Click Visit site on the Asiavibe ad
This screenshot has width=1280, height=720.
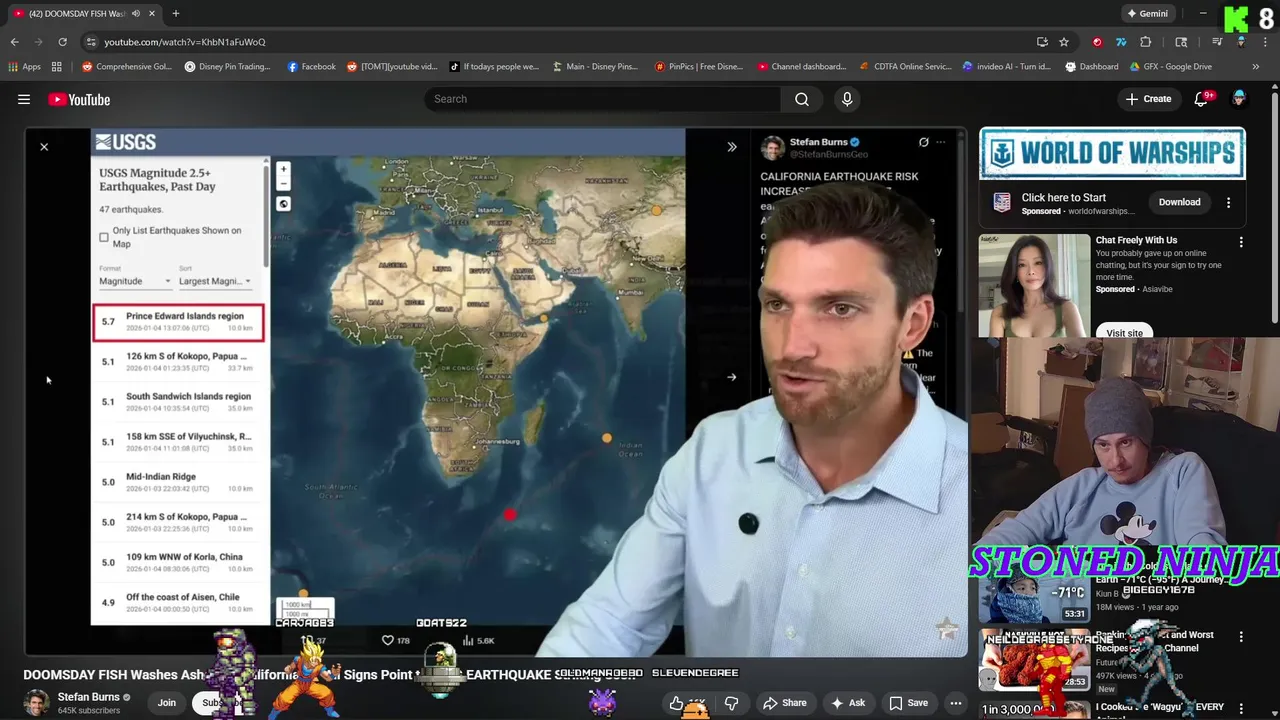coord(1124,332)
